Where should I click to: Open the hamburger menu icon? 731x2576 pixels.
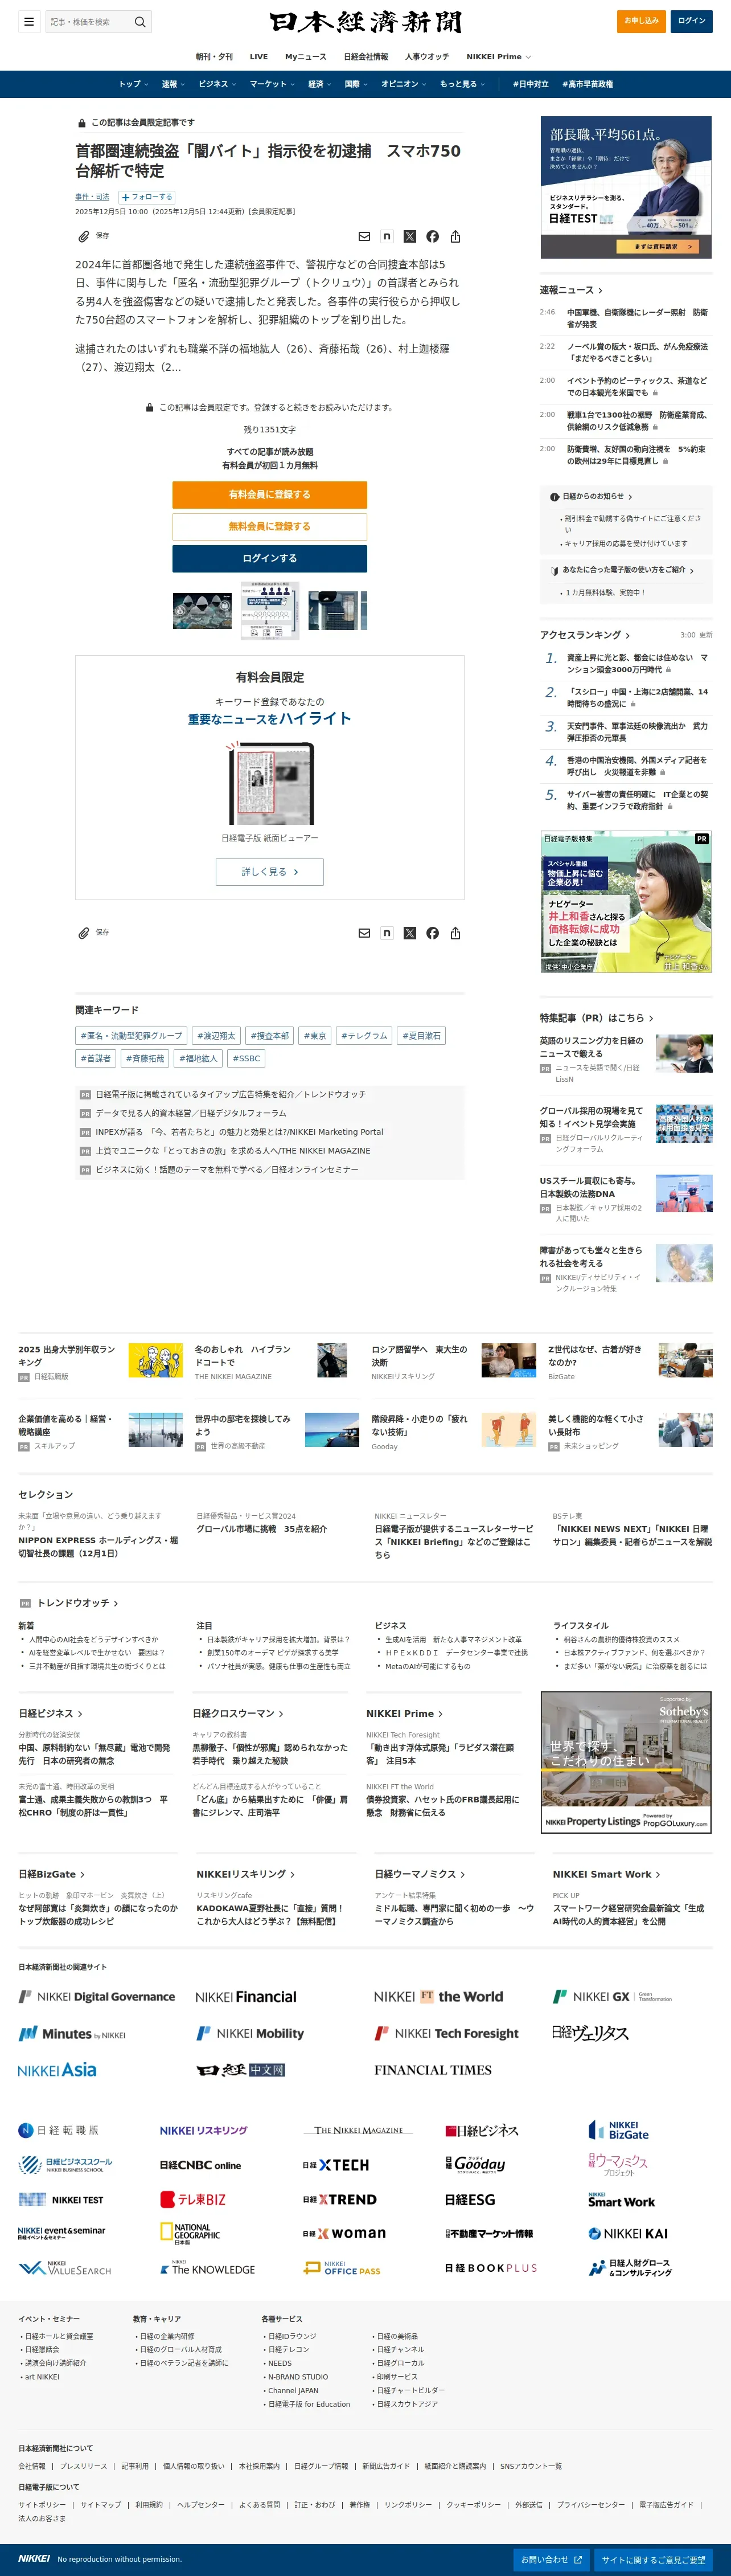(x=29, y=21)
